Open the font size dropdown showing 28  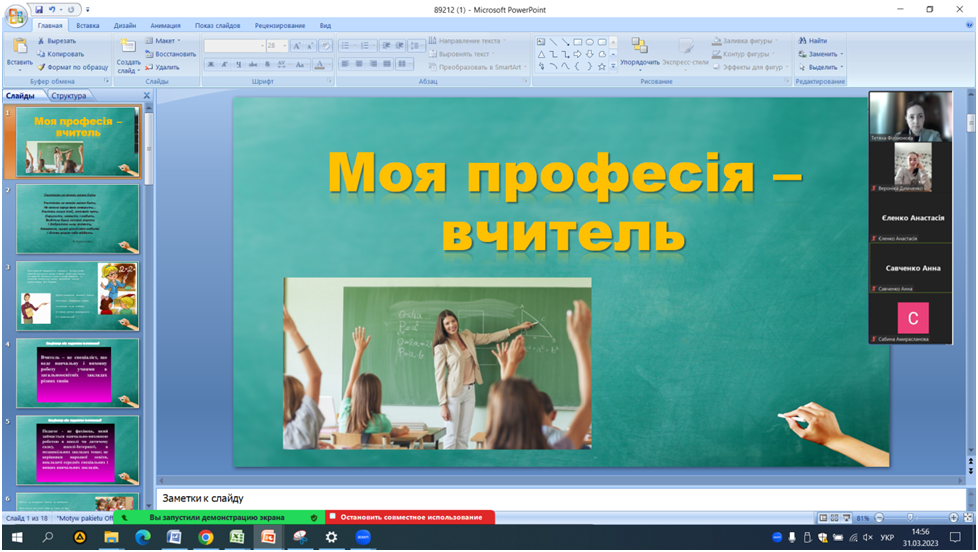point(284,45)
